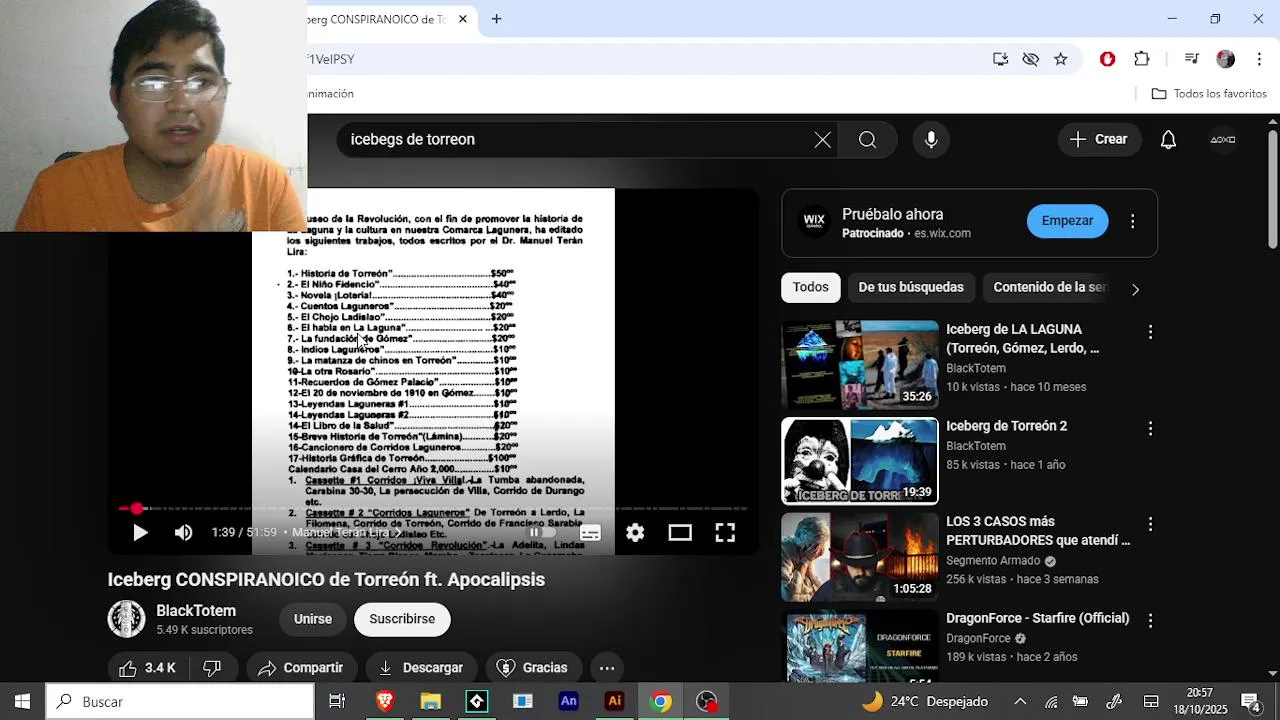Viewport: 1280px width, 720px height.
Task: Click the page vertical scrollbar
Action: (1272, 190)
